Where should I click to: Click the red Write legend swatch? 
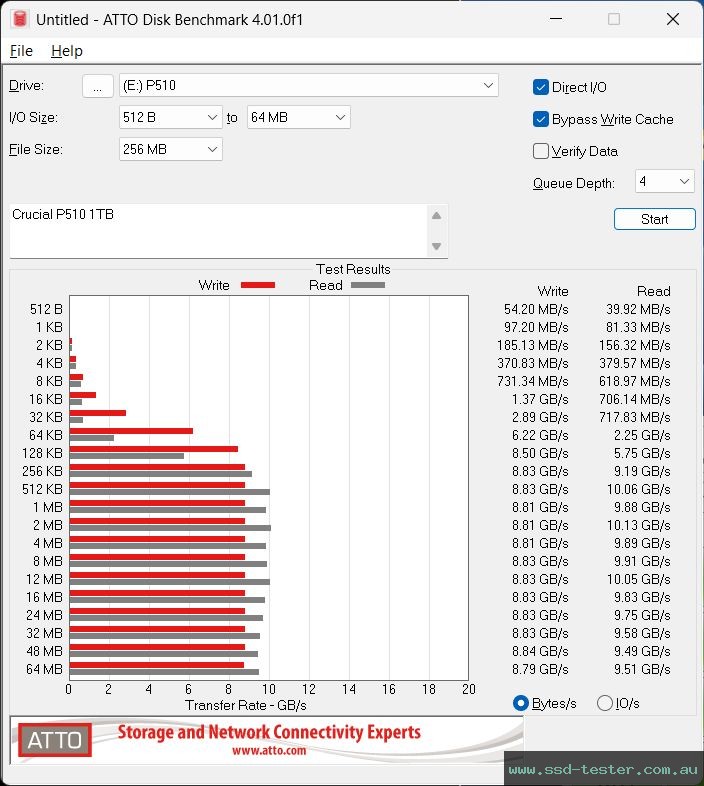(x=258, y=285)
